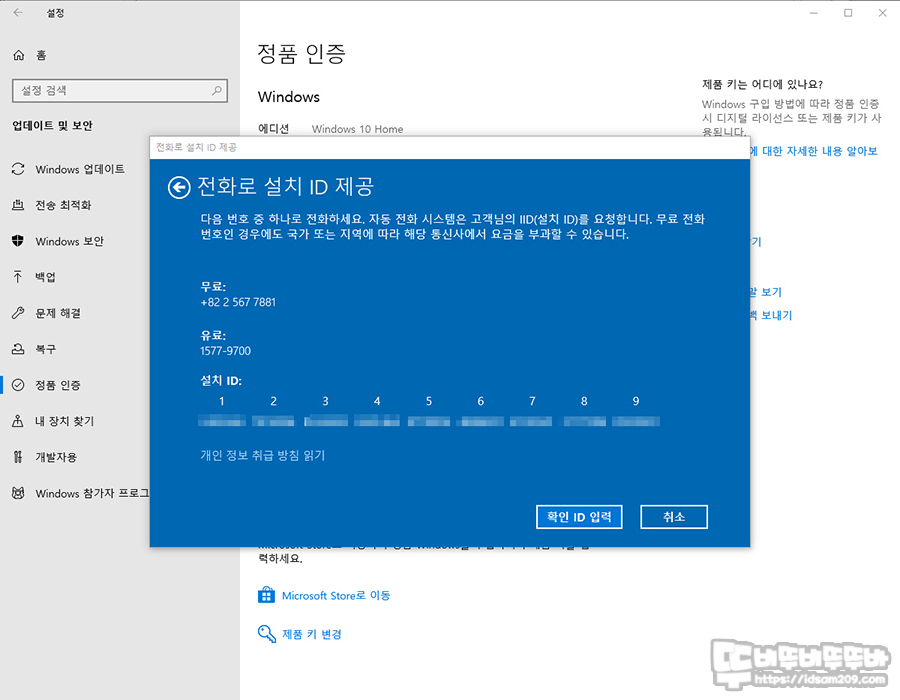Go to 홈 in Settings sidebar
Screen dimensions: 900x700
coord(41,55)
